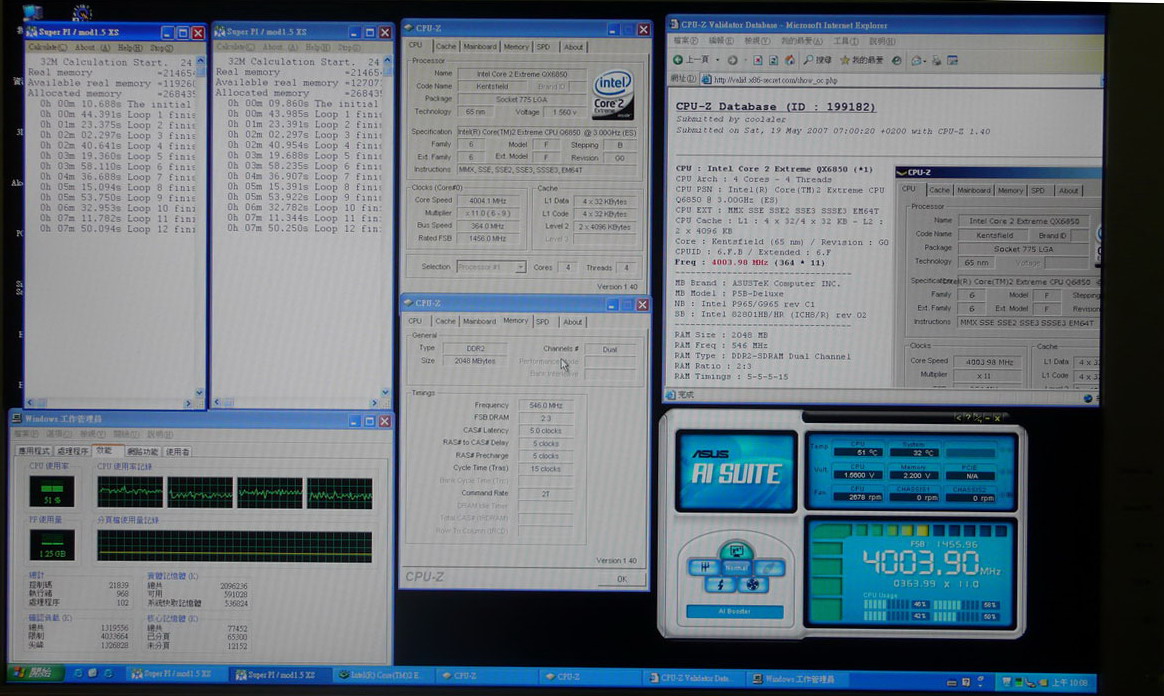Switch to the Mainboard tab in top CPU-Z window
Image resolution: width=1164 pixels, height=696 pixels.
coord(480,46)
